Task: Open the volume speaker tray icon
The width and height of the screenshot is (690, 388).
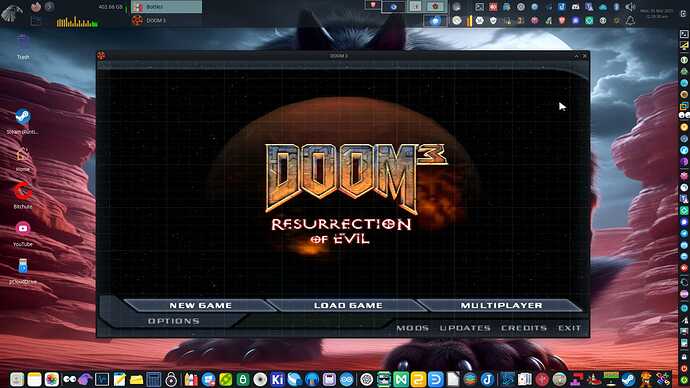Action: click(630, 7)
